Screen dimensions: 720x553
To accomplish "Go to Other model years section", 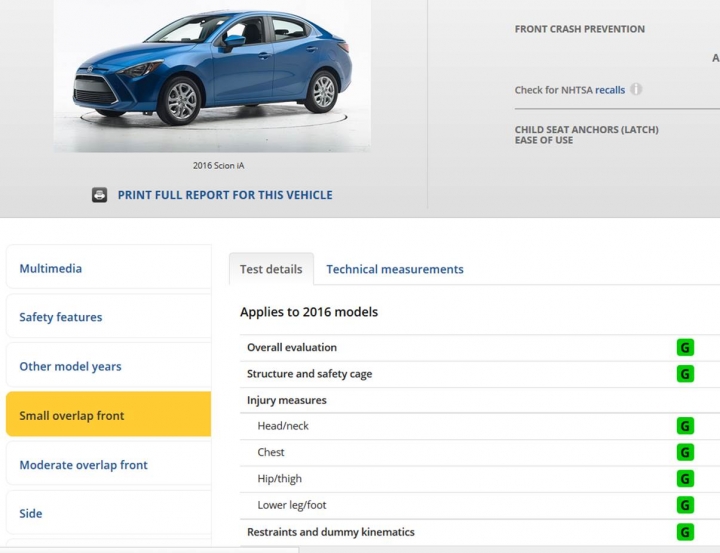I will (108, 366).
